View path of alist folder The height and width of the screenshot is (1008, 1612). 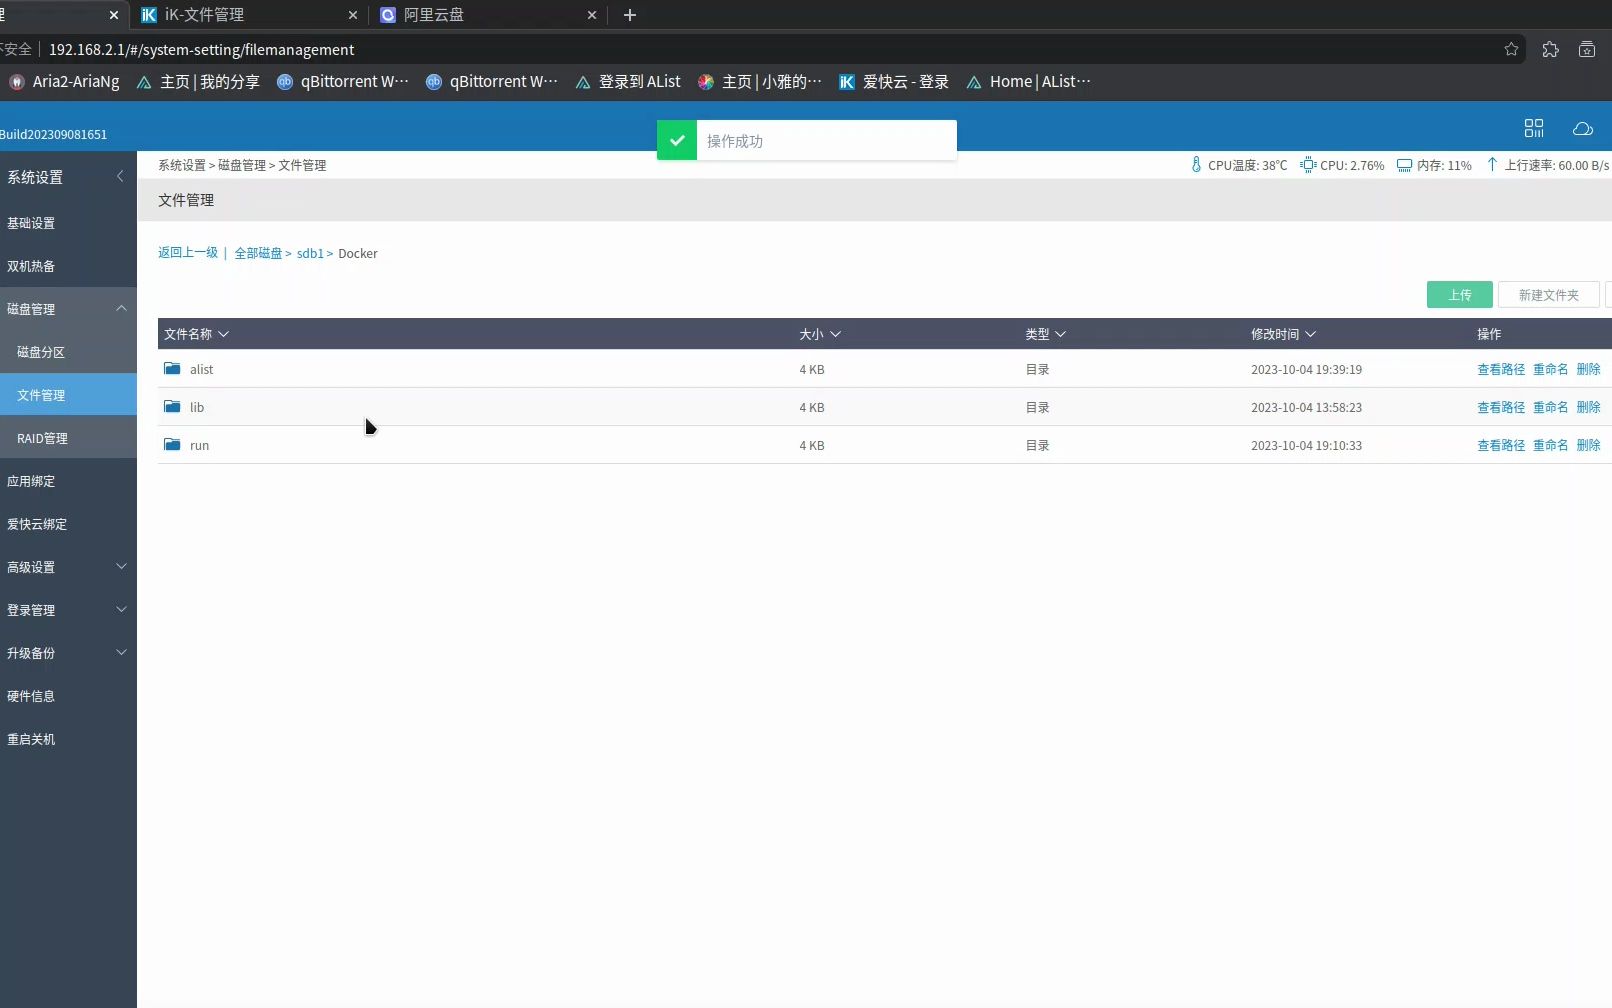(x=1501, y=369)
